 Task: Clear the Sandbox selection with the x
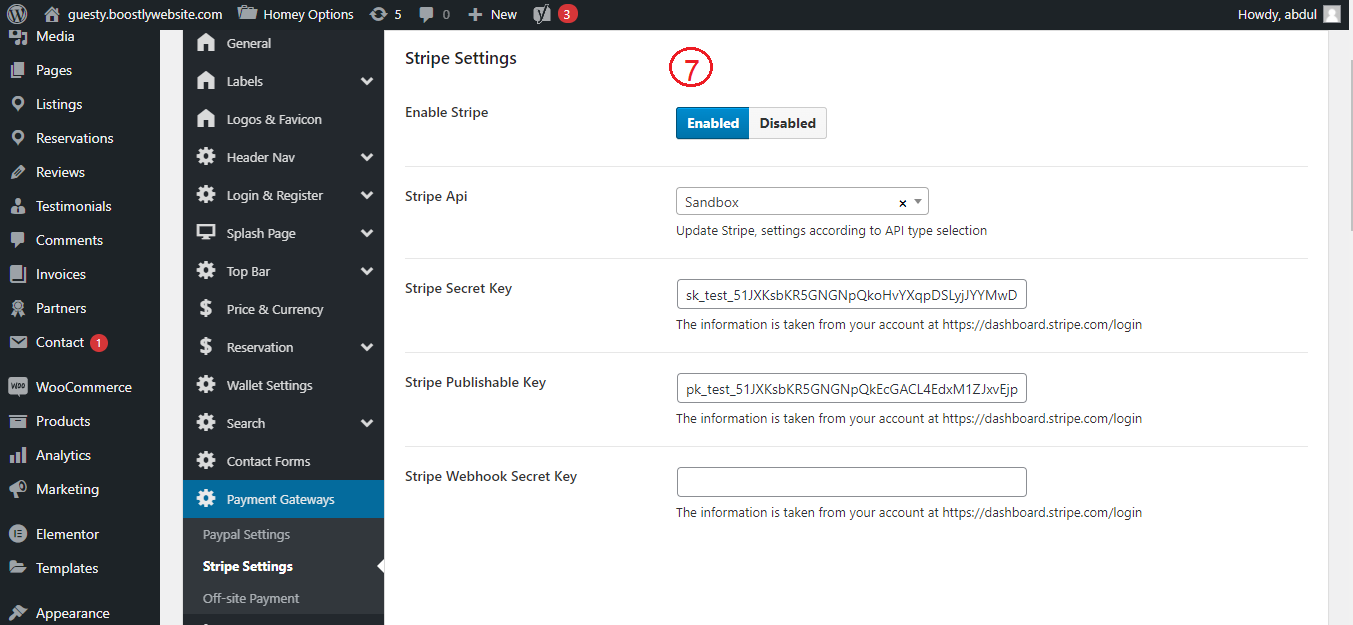tap(902, 203)
